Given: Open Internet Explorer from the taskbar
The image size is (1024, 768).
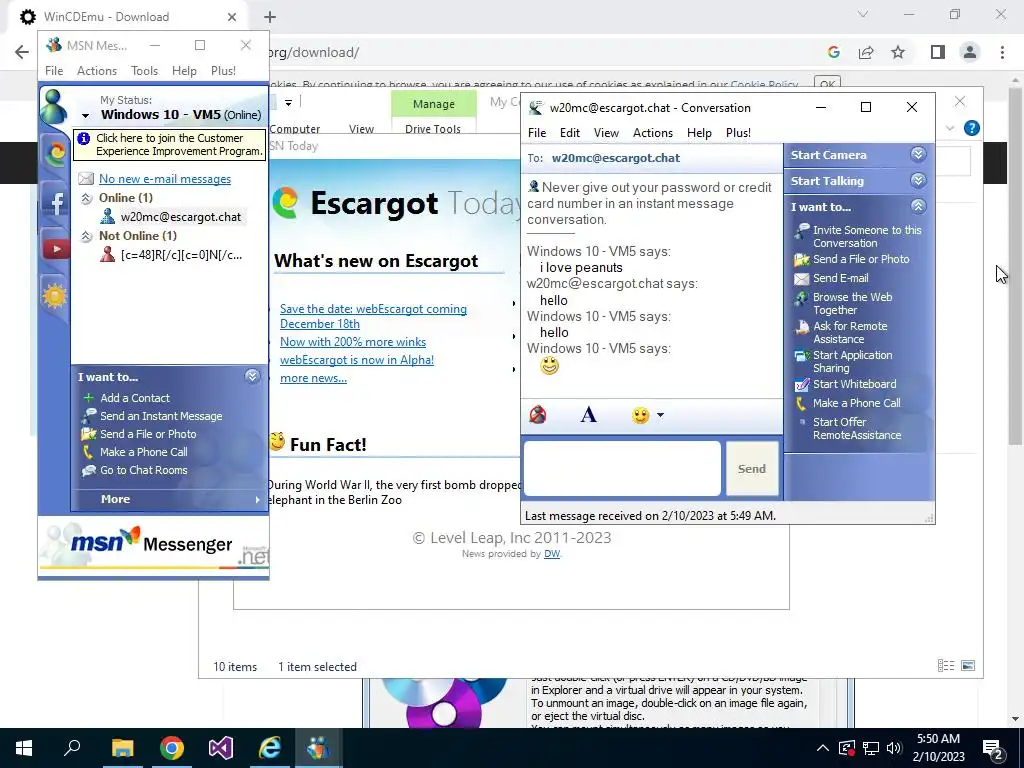Looking at the screenshot, I should [x=270, y=748].
